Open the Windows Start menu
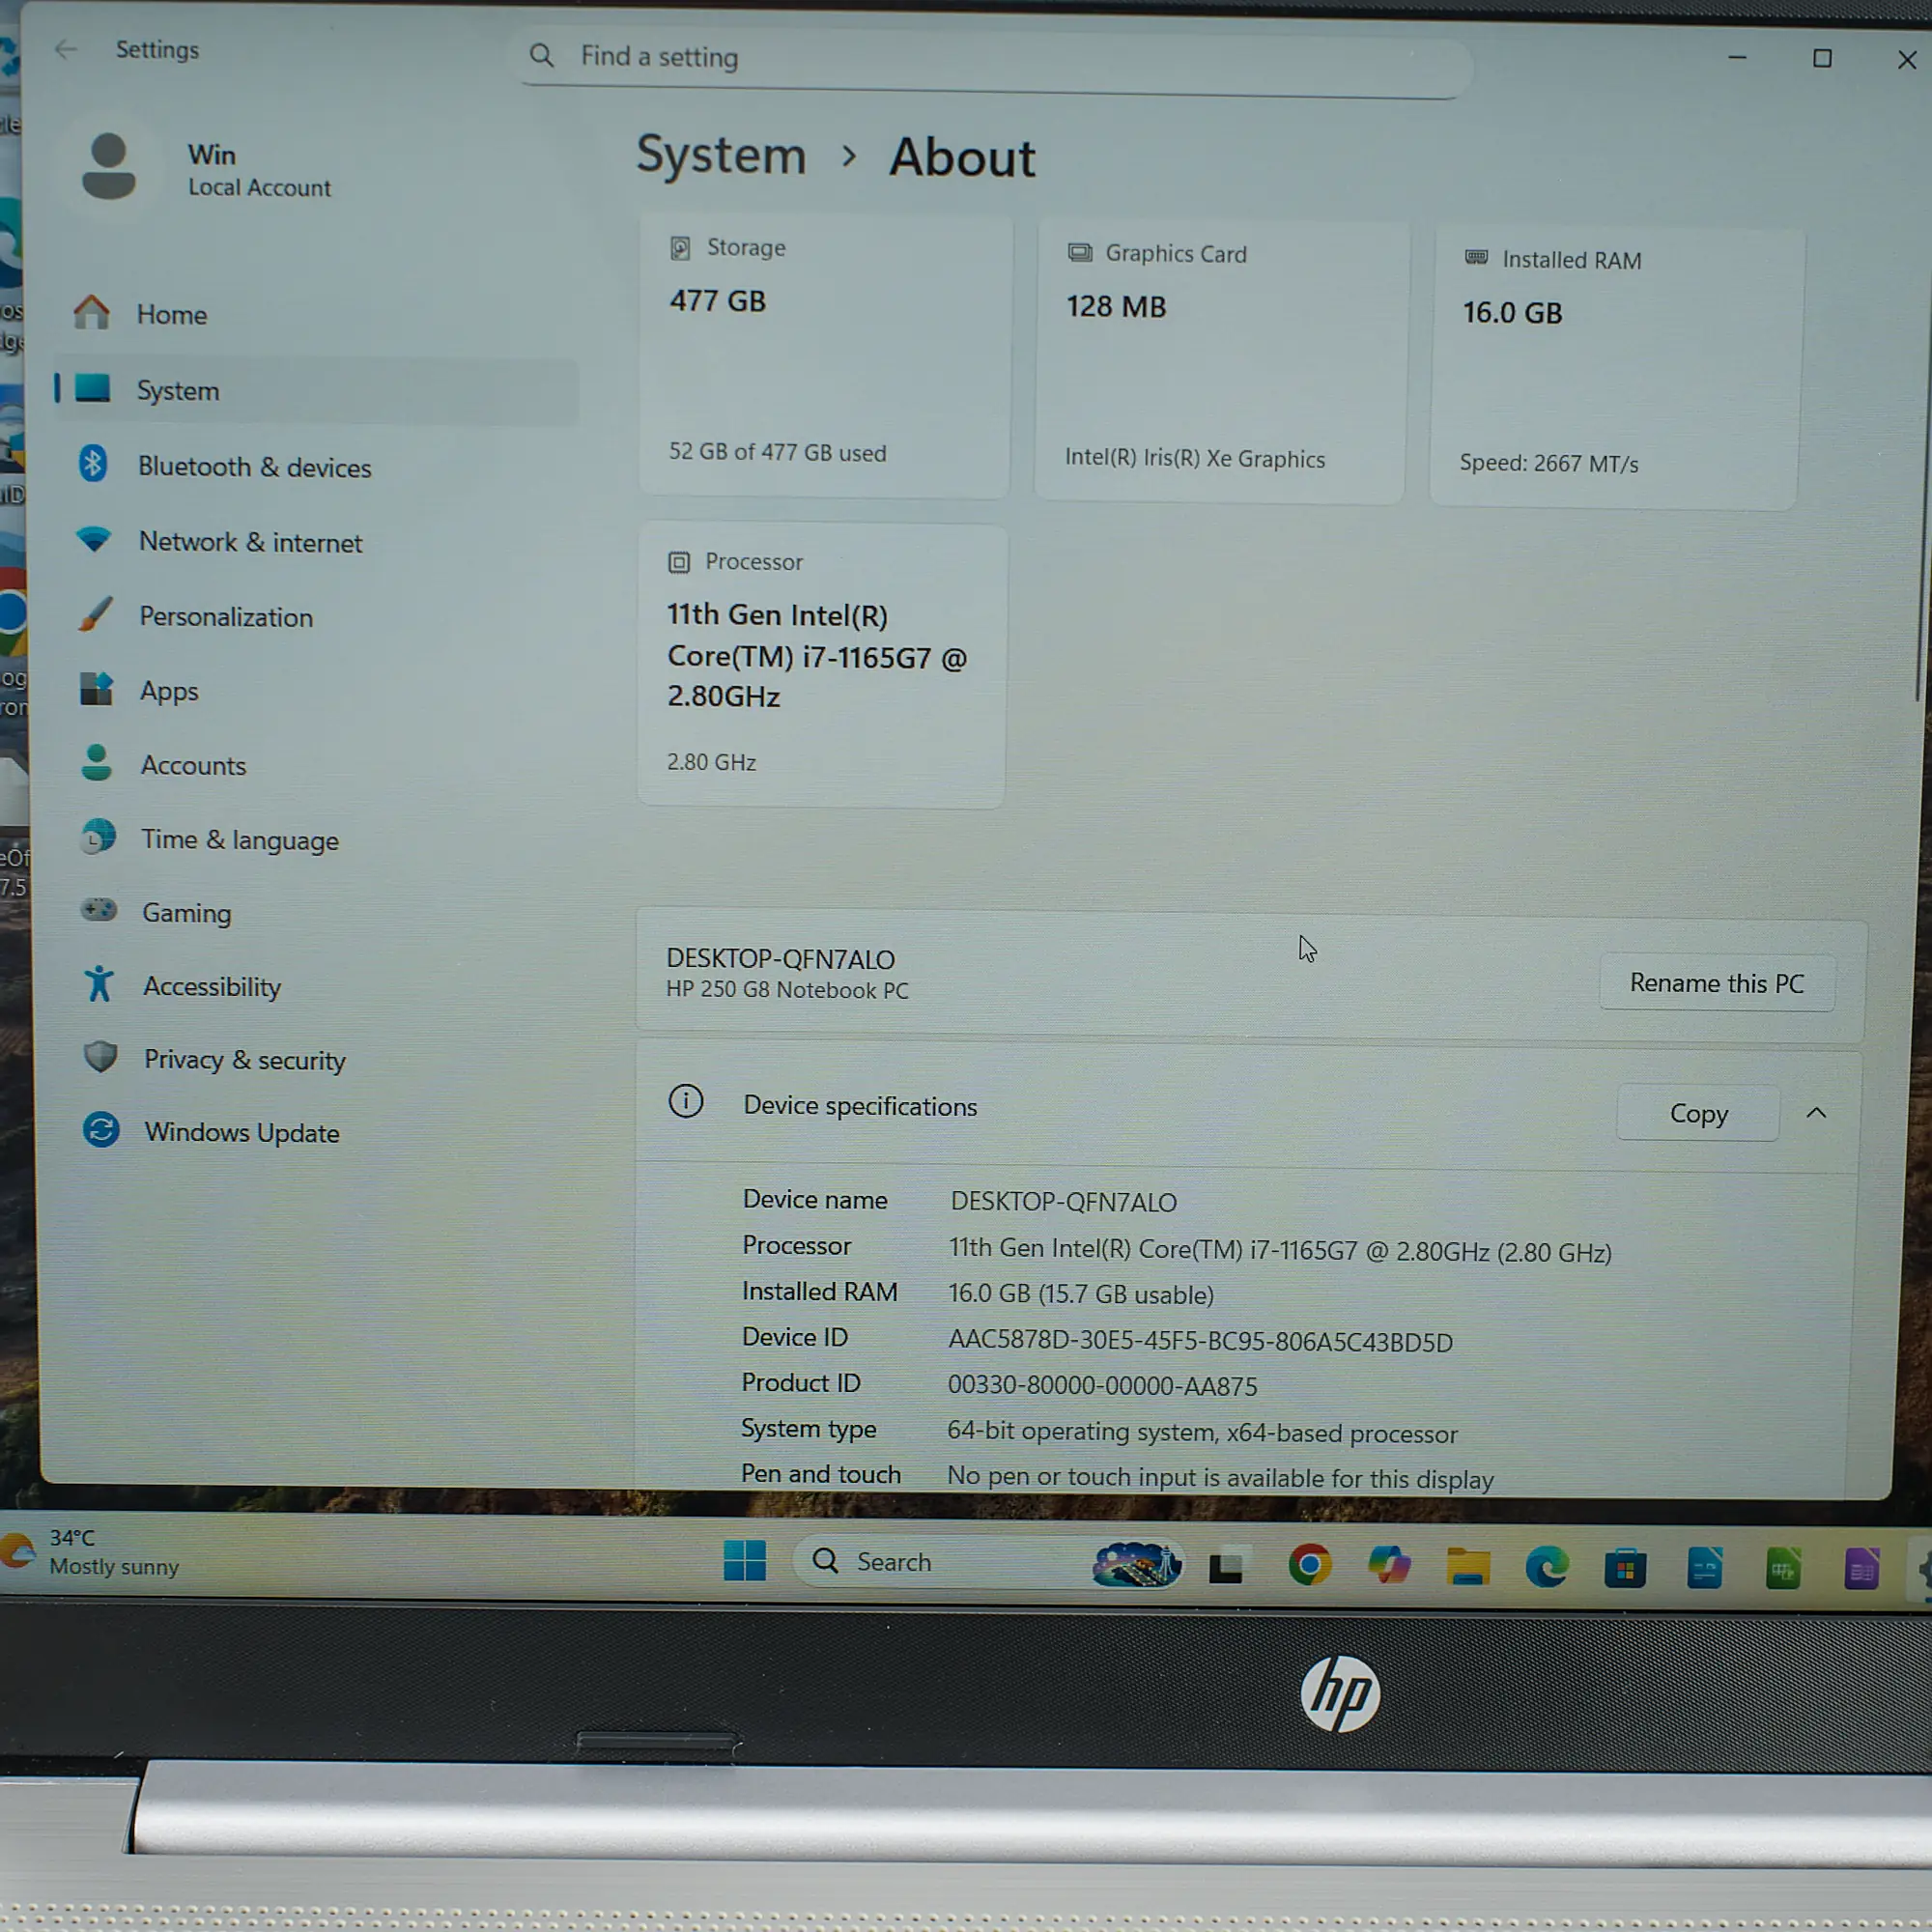The image size is (1932, 1932). (744, 1560)
